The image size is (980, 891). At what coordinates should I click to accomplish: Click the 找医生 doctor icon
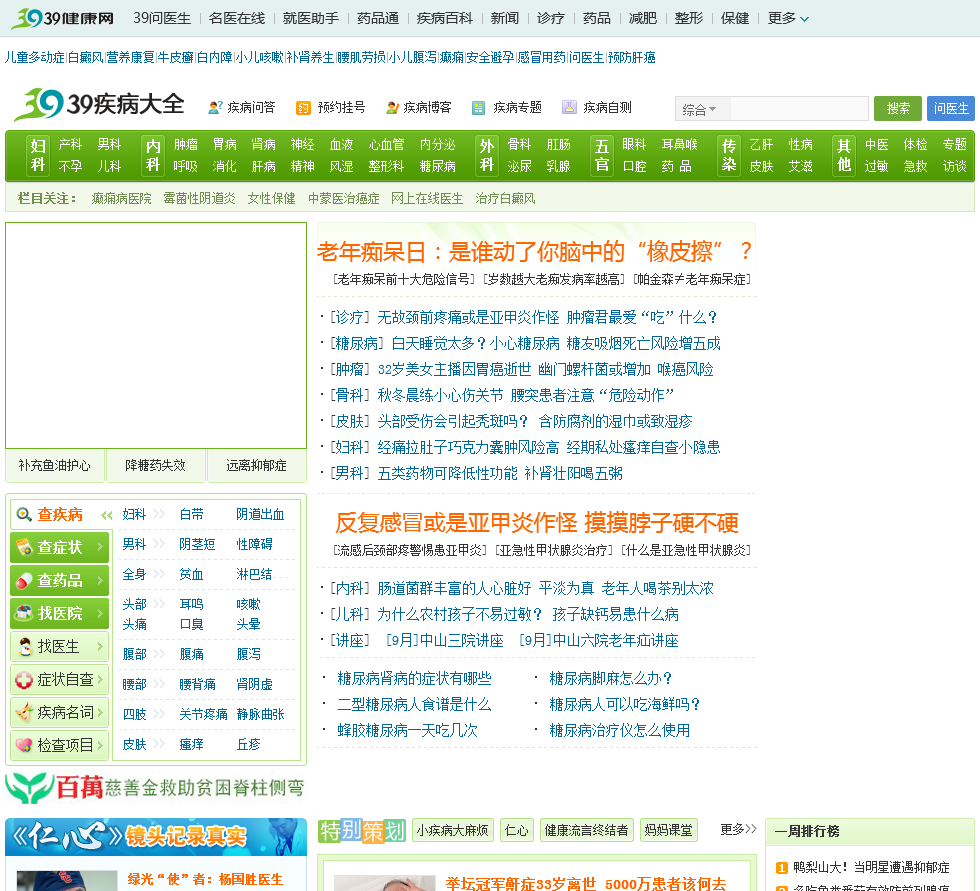point(25,646)
